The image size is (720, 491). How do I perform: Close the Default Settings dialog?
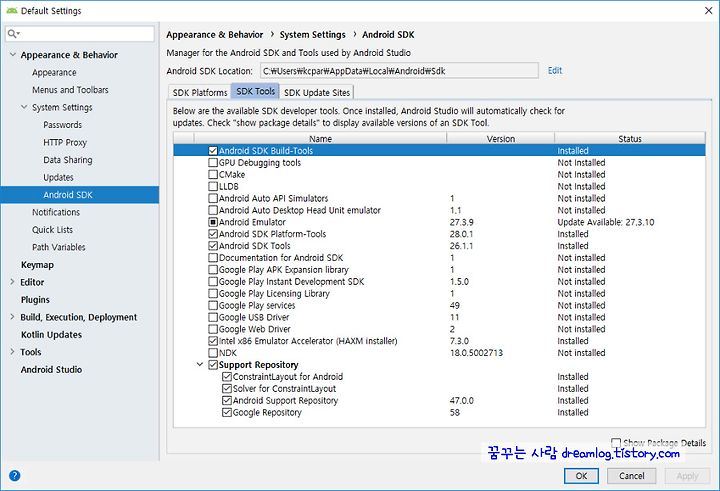pyautogui.click(x=709, y=11)
